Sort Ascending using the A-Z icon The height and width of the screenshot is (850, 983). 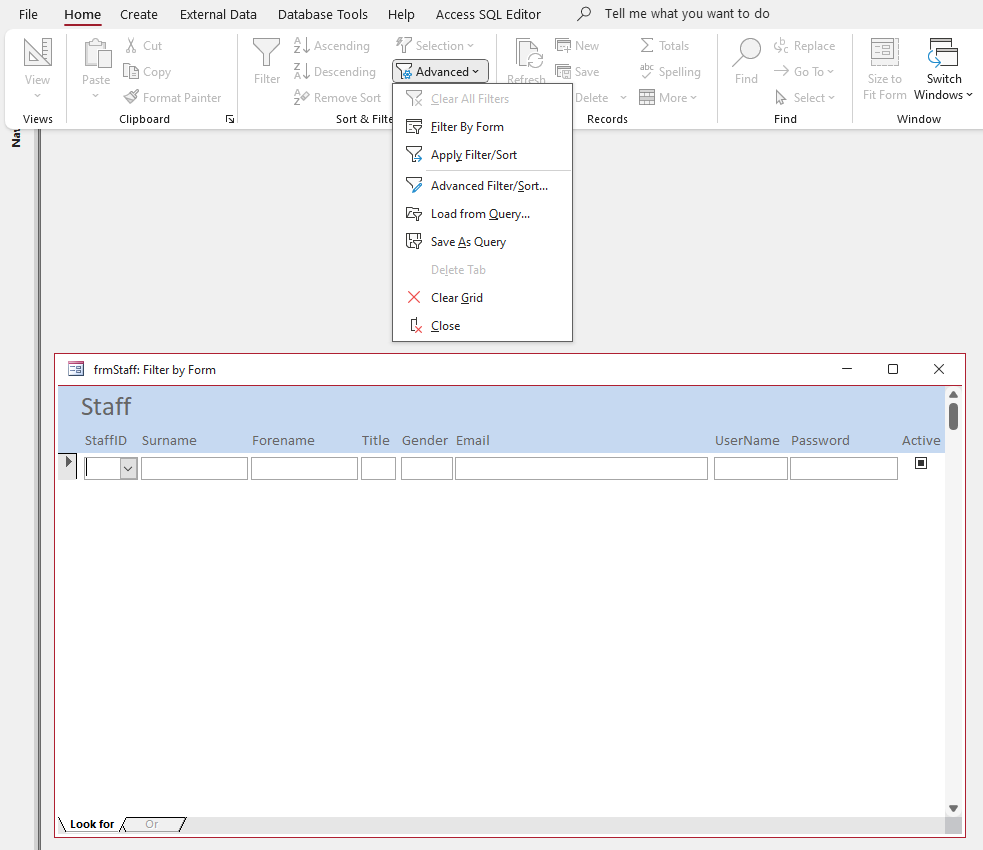pos(302,45)
